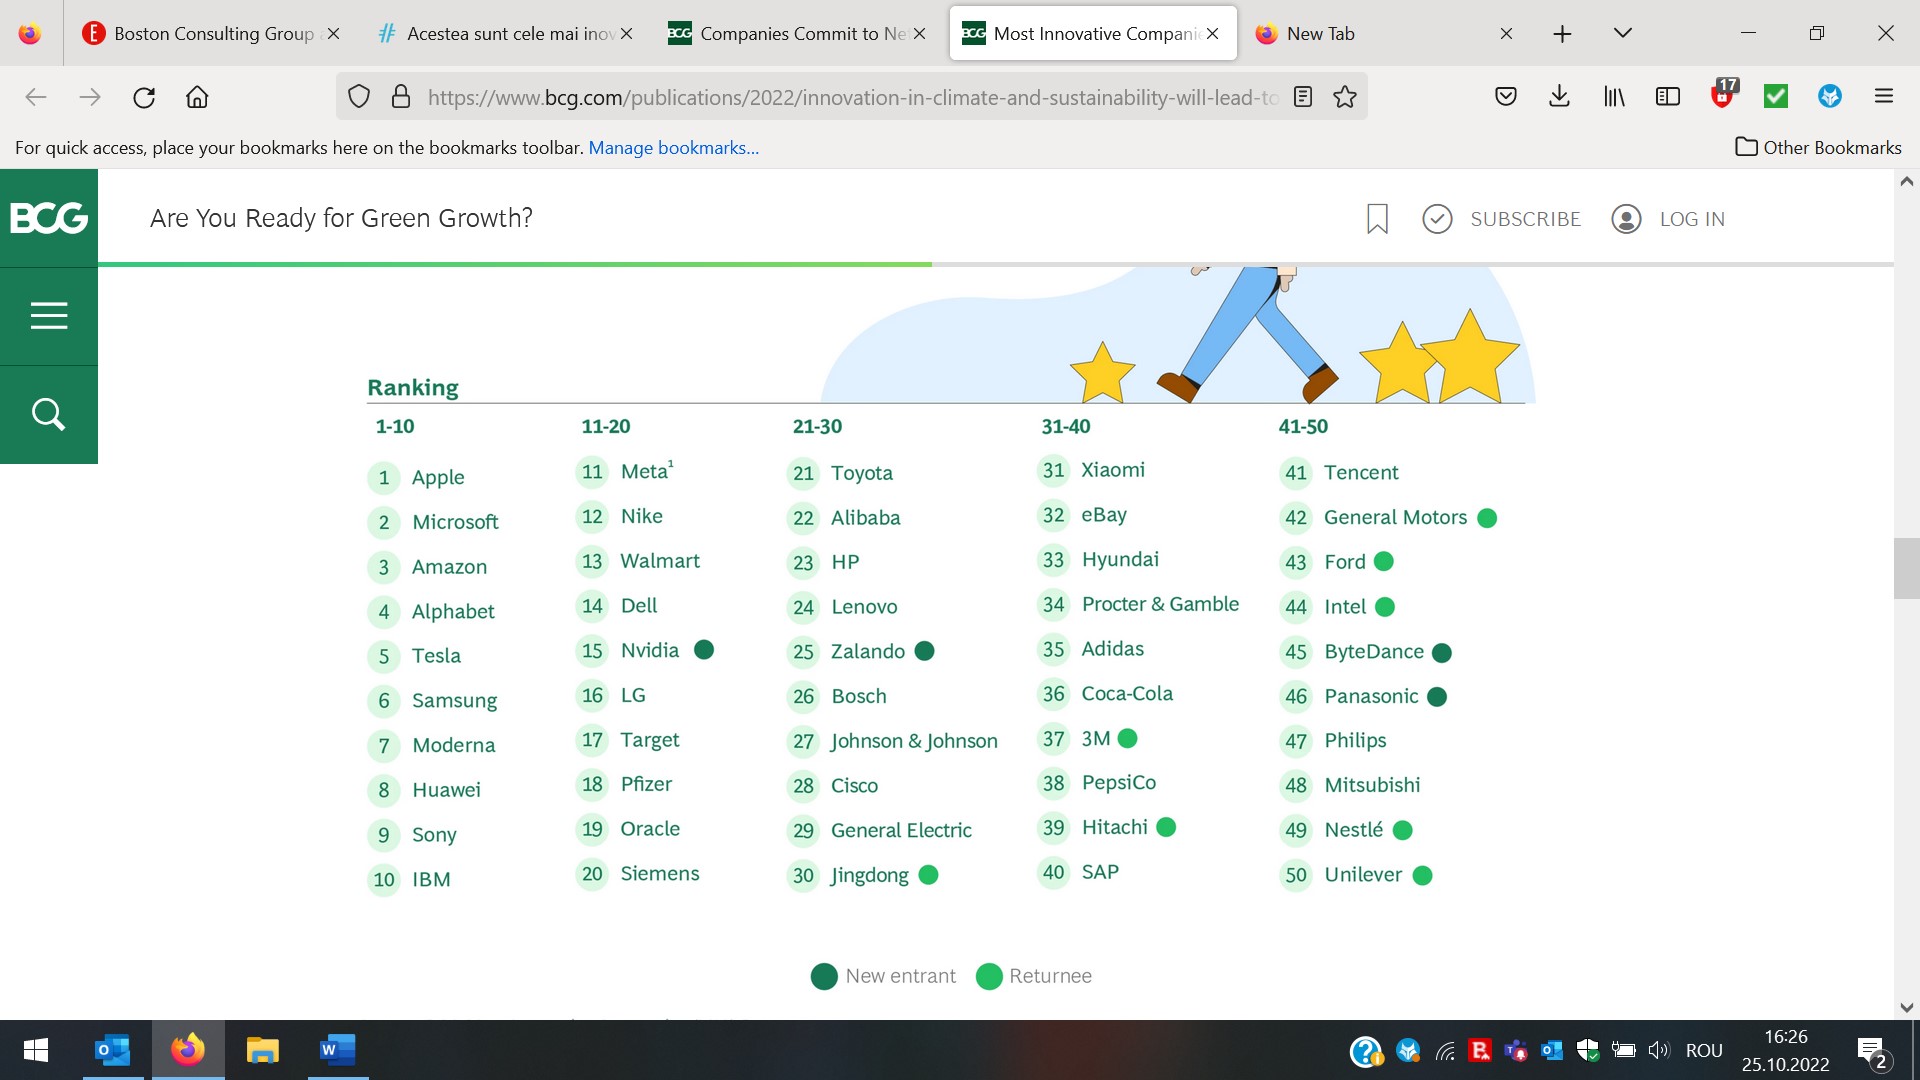Open the Downloads panel

point(1559,97)
